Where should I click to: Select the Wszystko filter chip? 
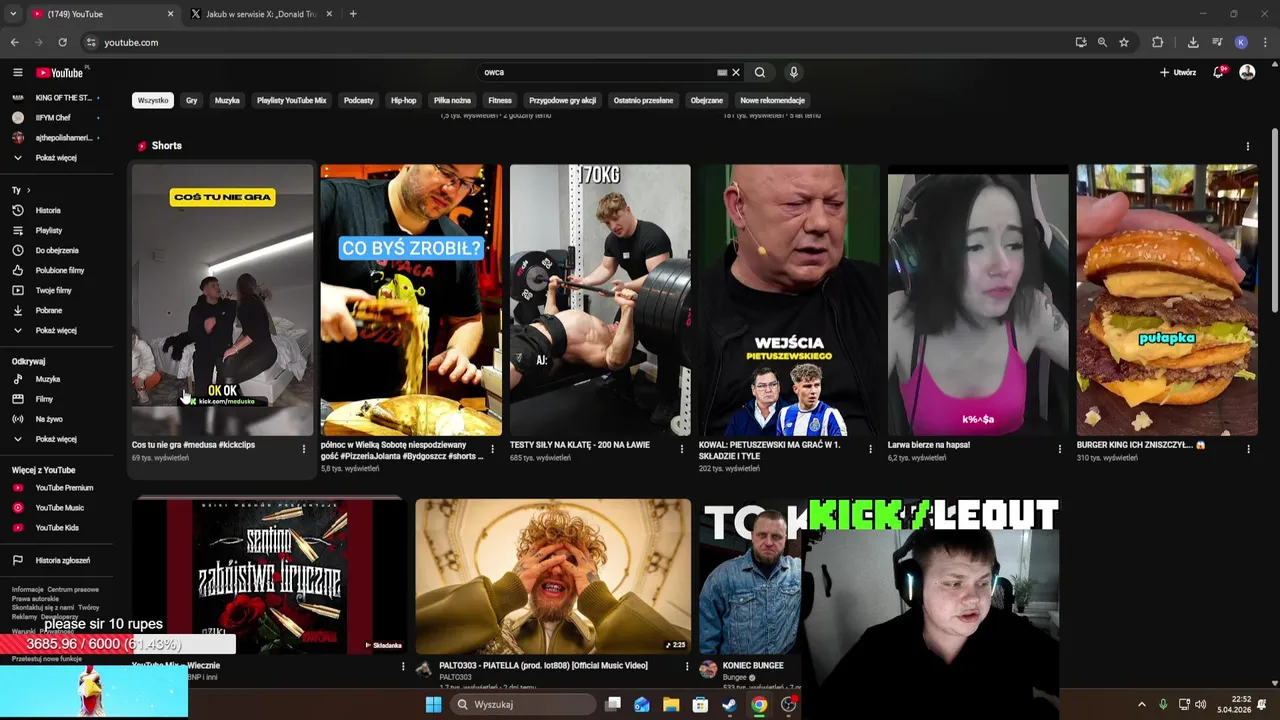(x=153, y=100)
